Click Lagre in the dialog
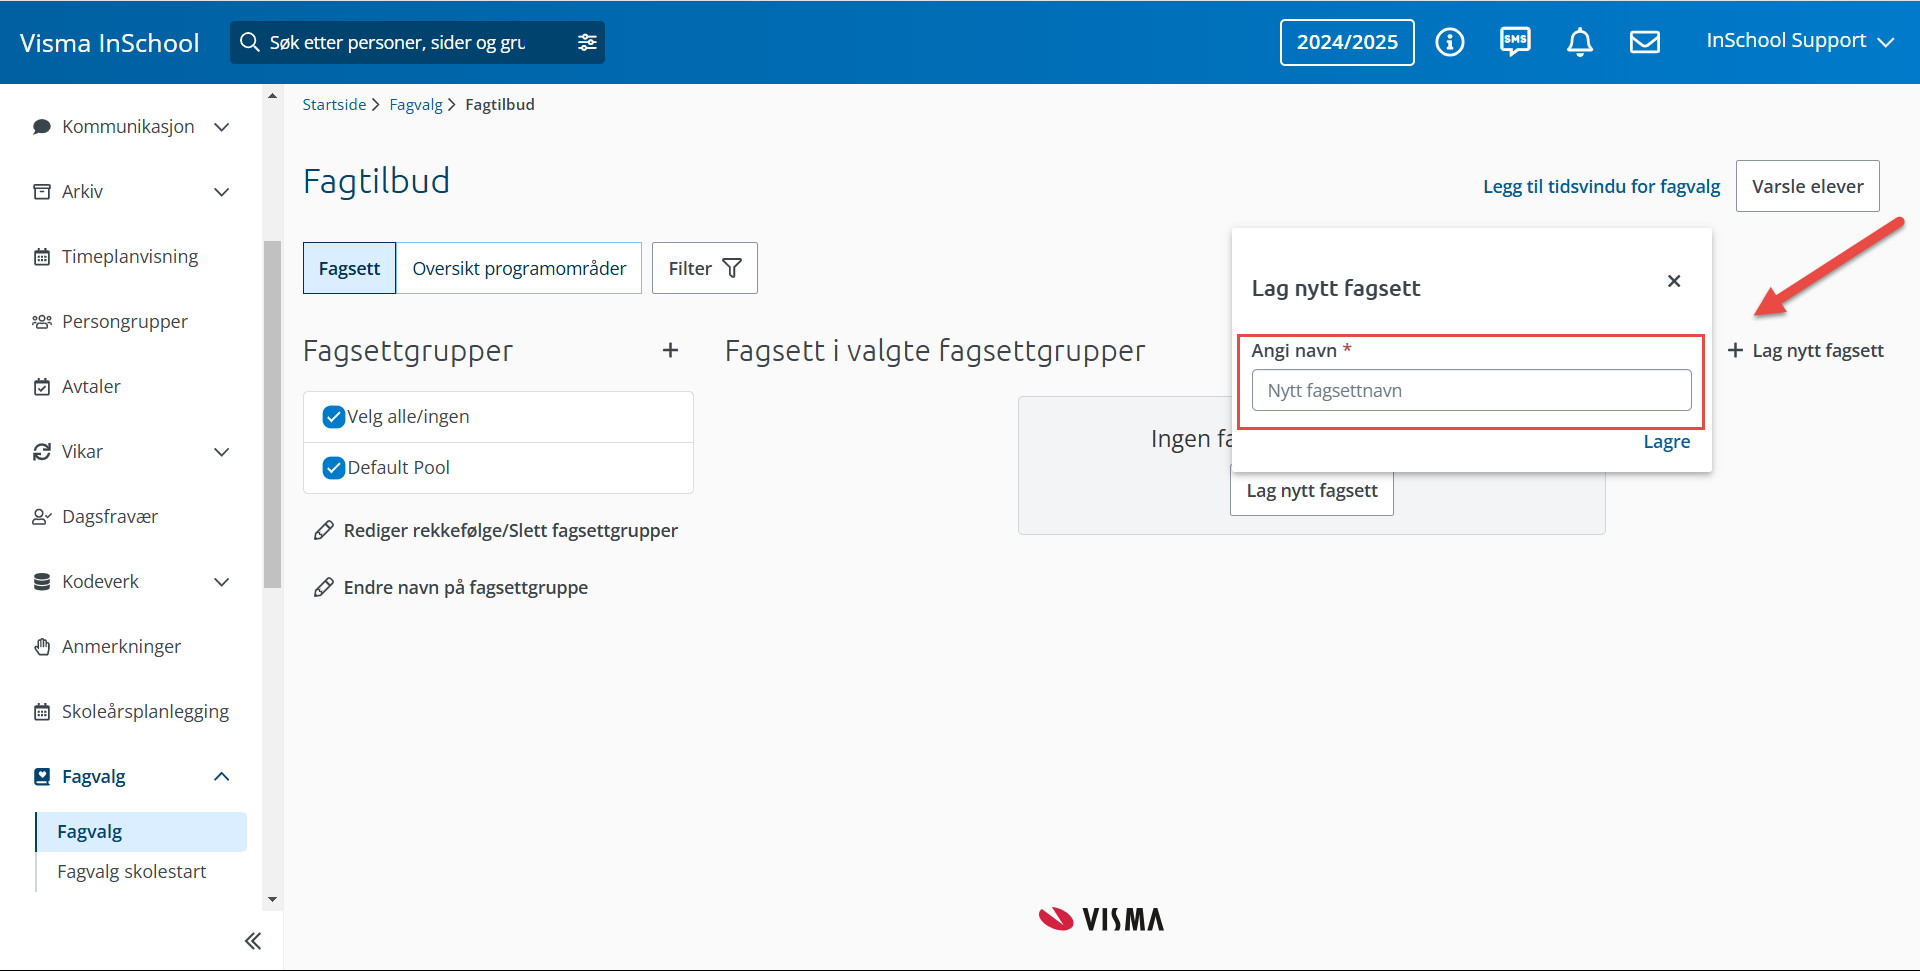Screen dimensions: 1920x971 (1667, 442)
